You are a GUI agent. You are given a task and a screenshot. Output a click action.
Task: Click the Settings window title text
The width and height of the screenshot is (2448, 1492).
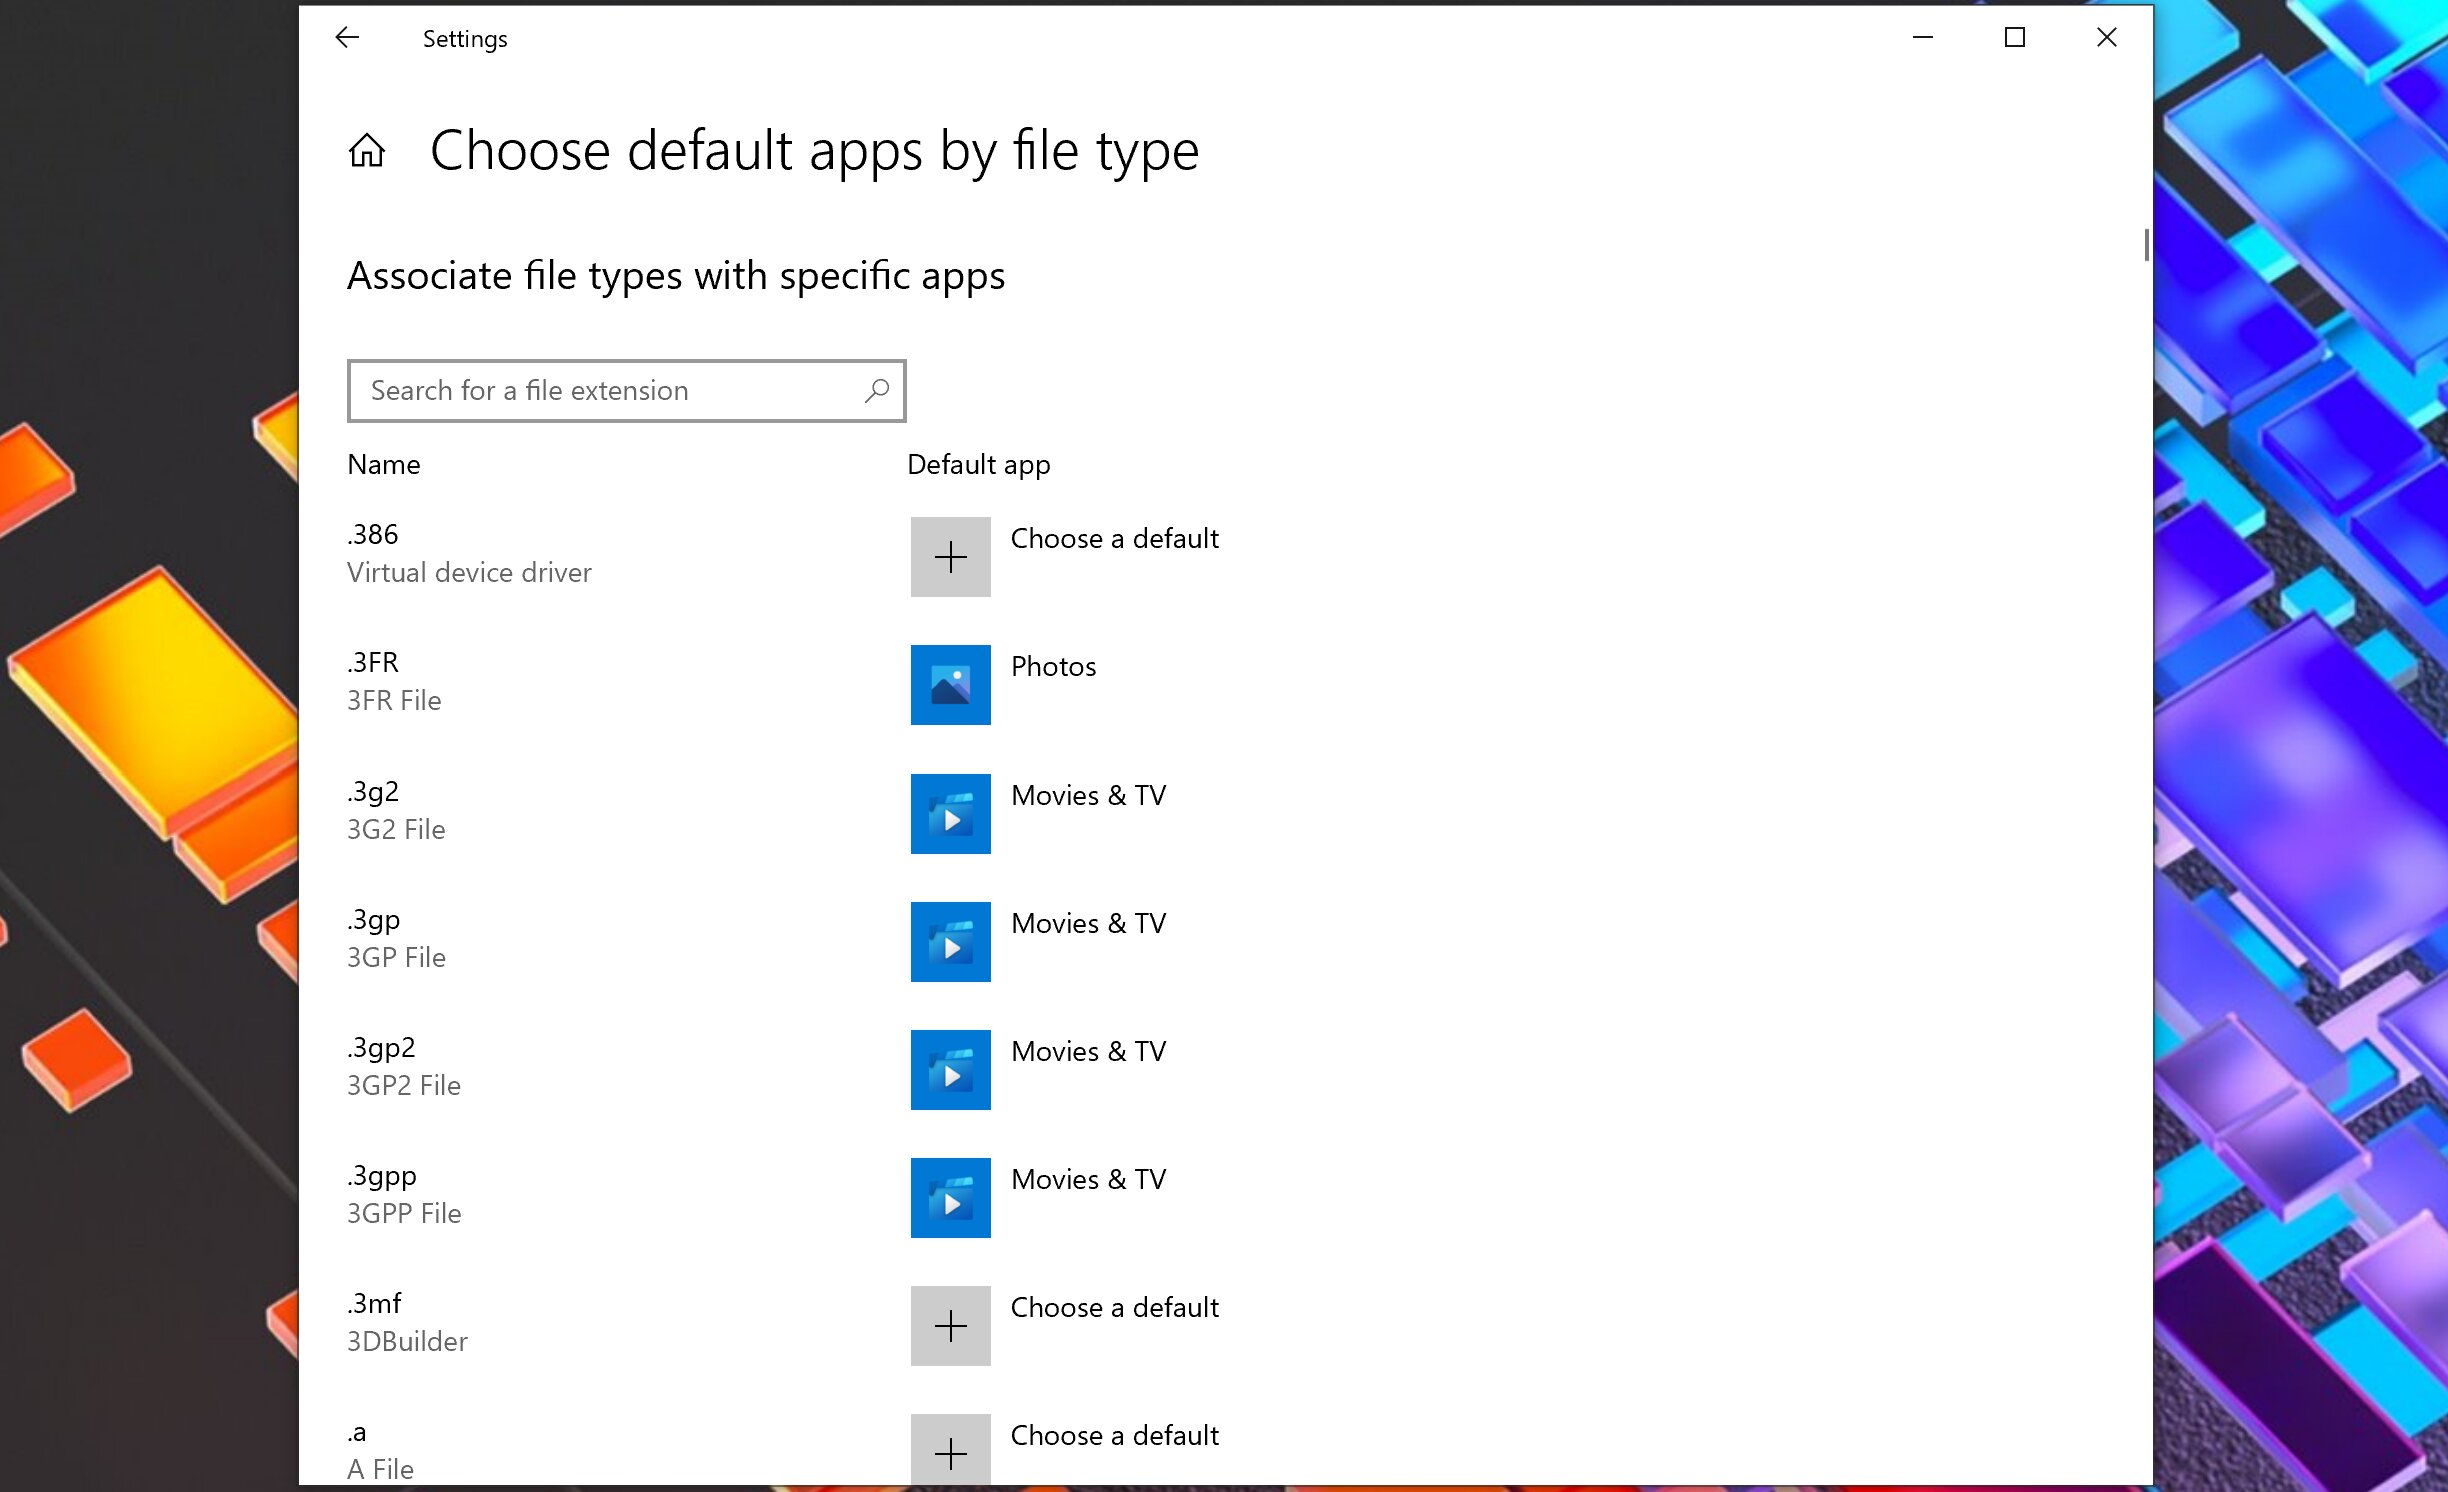(465, 39)
